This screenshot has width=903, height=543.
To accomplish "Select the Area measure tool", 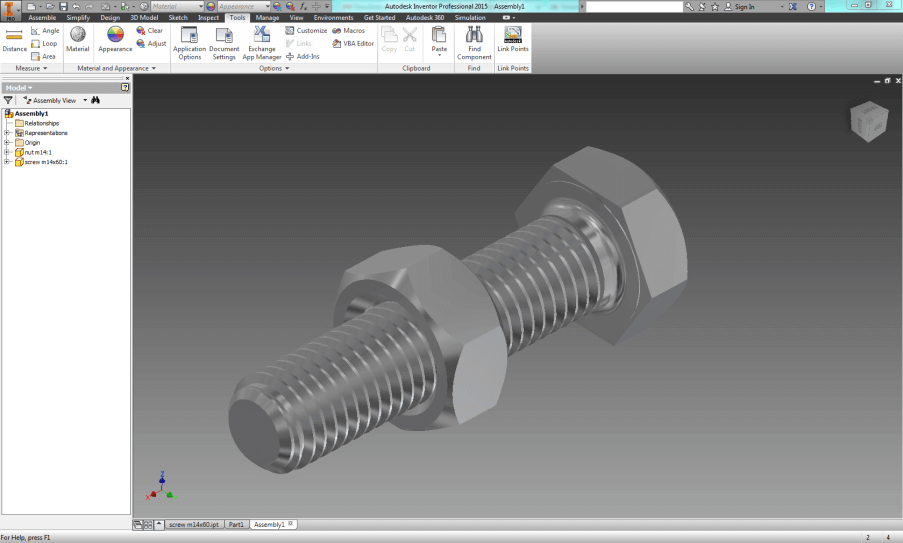I will pos(44,56).
